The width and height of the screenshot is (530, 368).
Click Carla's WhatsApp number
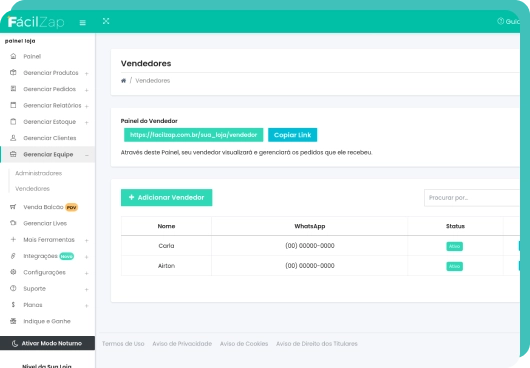pyautogui.click(x=310, y=246)
